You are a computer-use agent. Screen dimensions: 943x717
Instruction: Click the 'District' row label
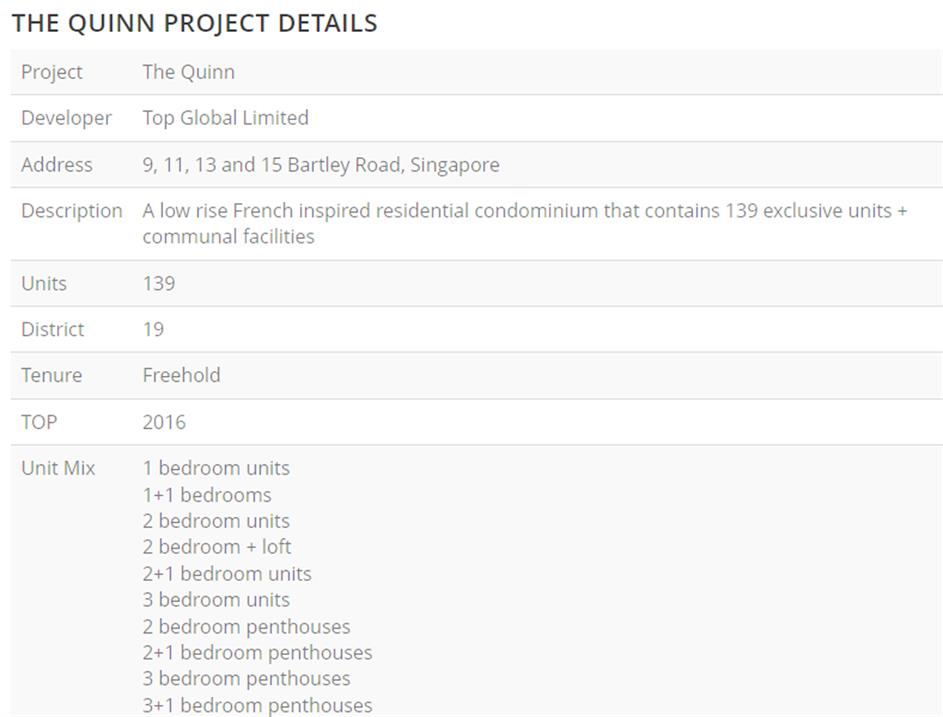tap(53, 330)
